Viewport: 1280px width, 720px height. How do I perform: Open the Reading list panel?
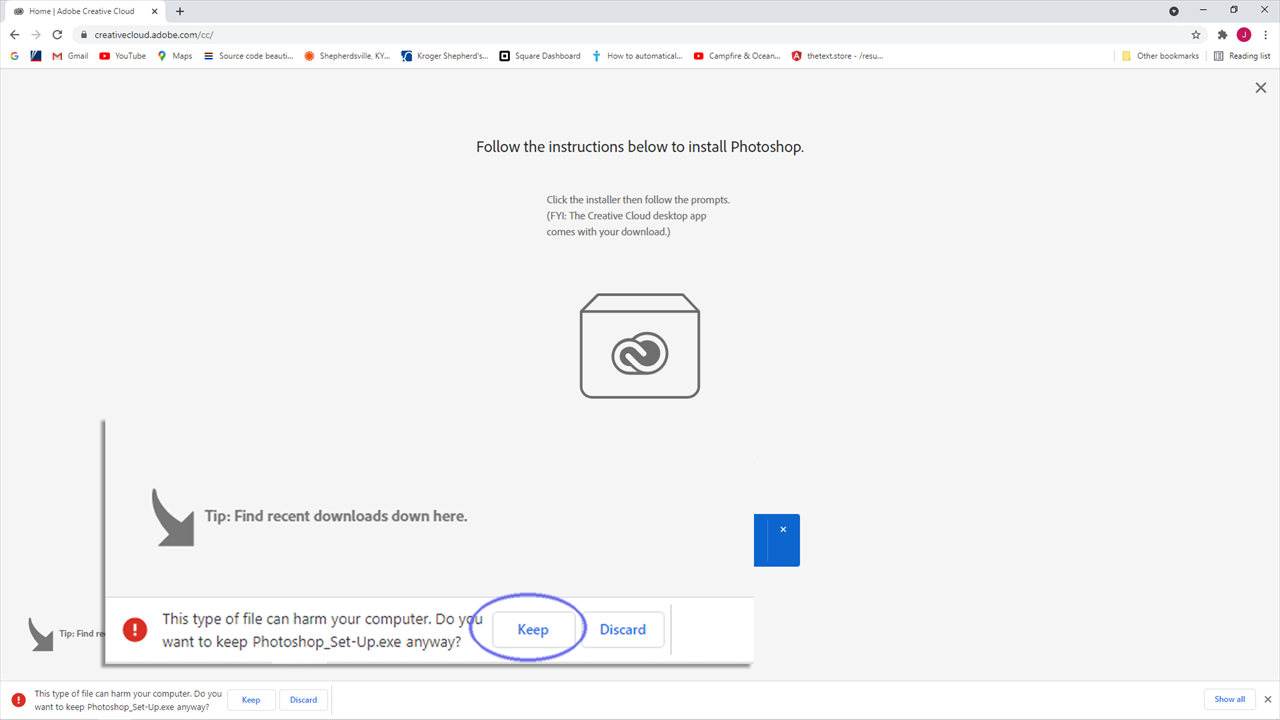[x=1242, y=56]
